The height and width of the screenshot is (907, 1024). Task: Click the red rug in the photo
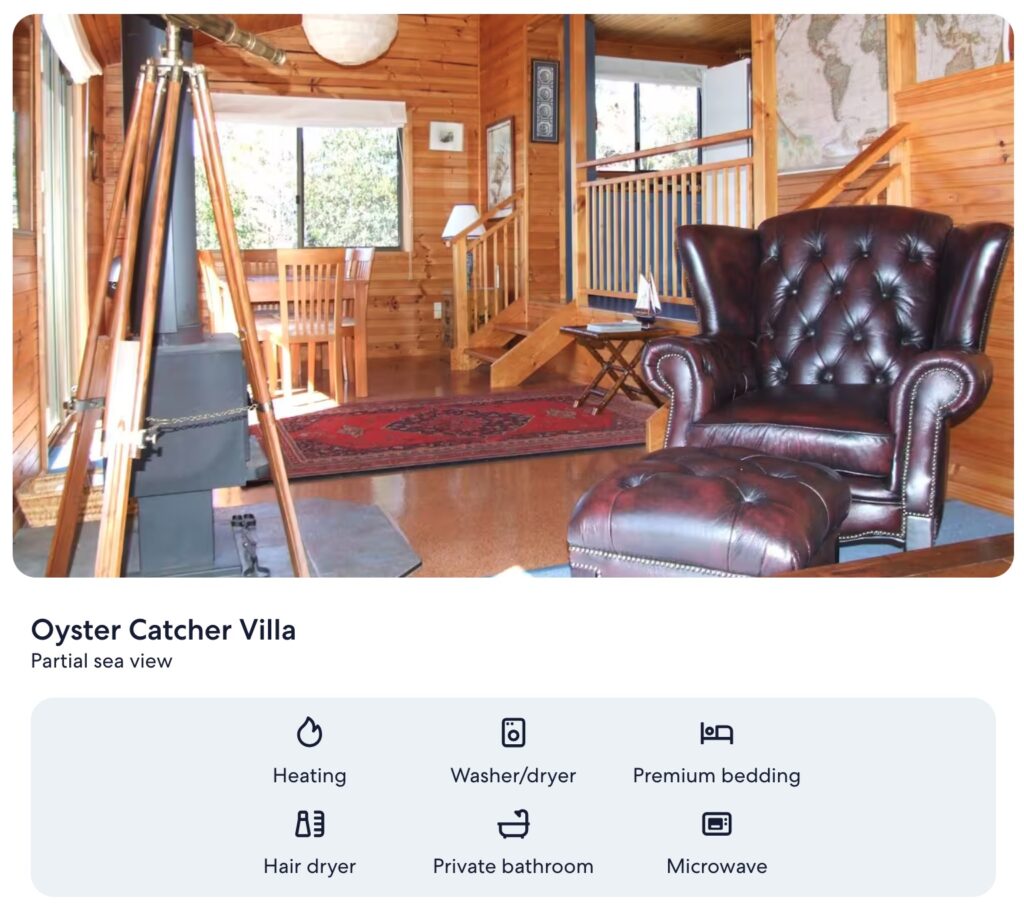(451, 428)
